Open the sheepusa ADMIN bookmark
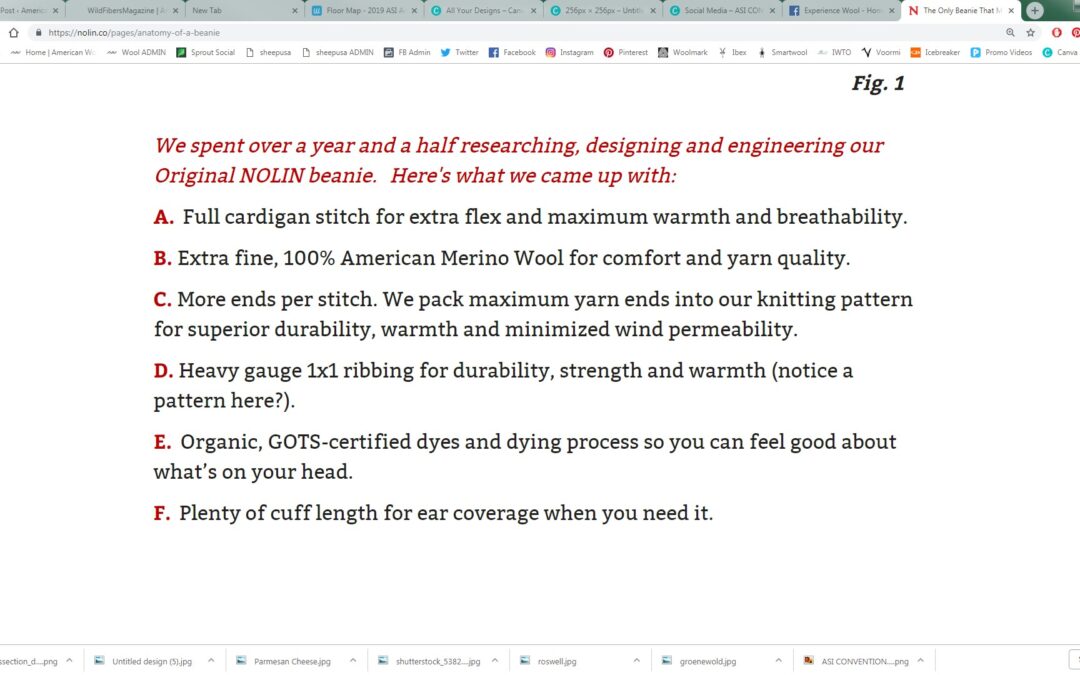Image resolution: width=1080 pixels, height=675 pixels. coord(338,52)
